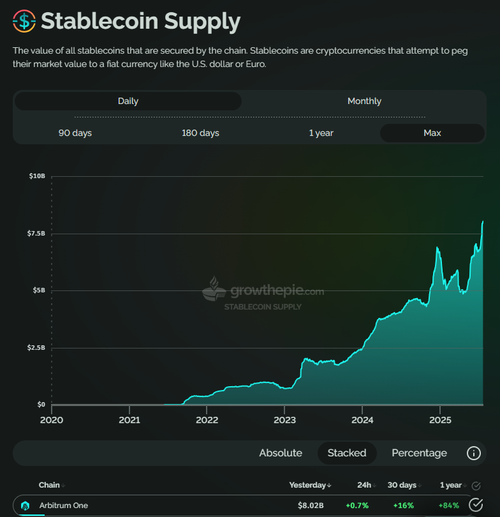Sort table by 30 days column

[x=404, y=485]
